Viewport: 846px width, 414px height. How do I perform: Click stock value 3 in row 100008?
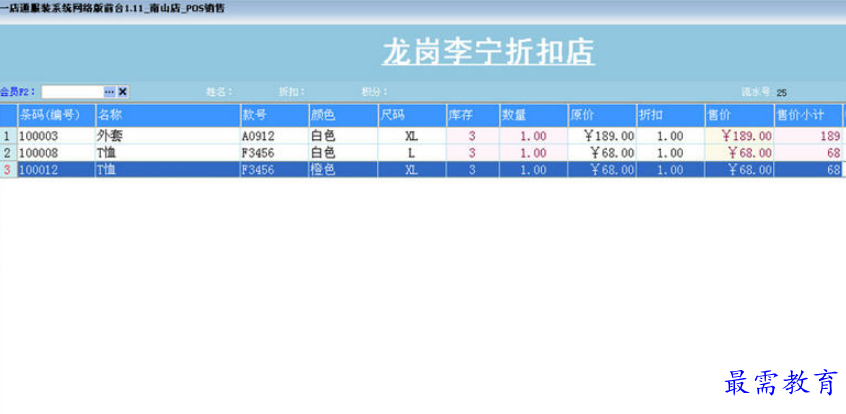473,153
